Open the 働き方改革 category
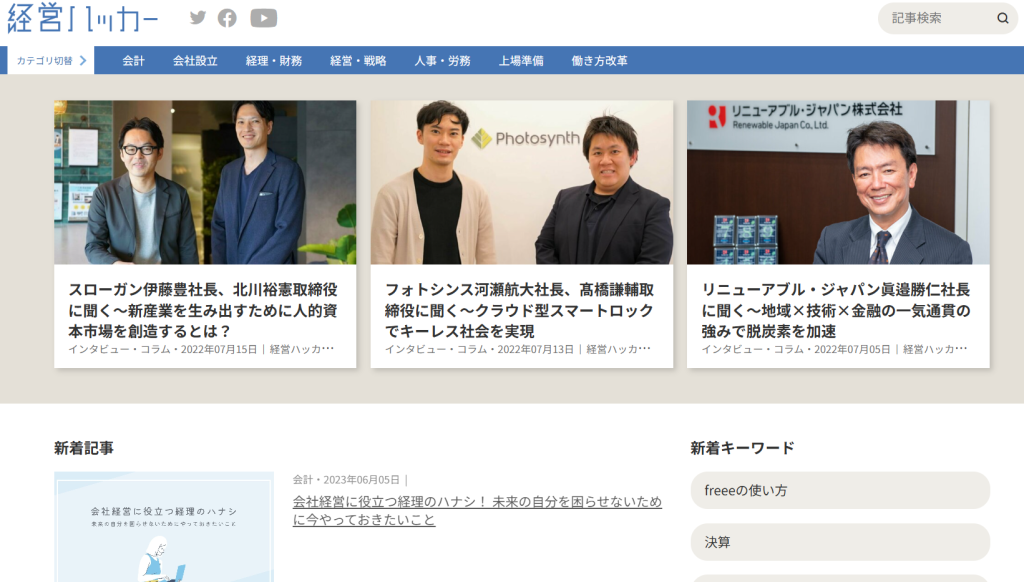The image size is (1024, 582). pyautogui.click(x=600, y=61)
